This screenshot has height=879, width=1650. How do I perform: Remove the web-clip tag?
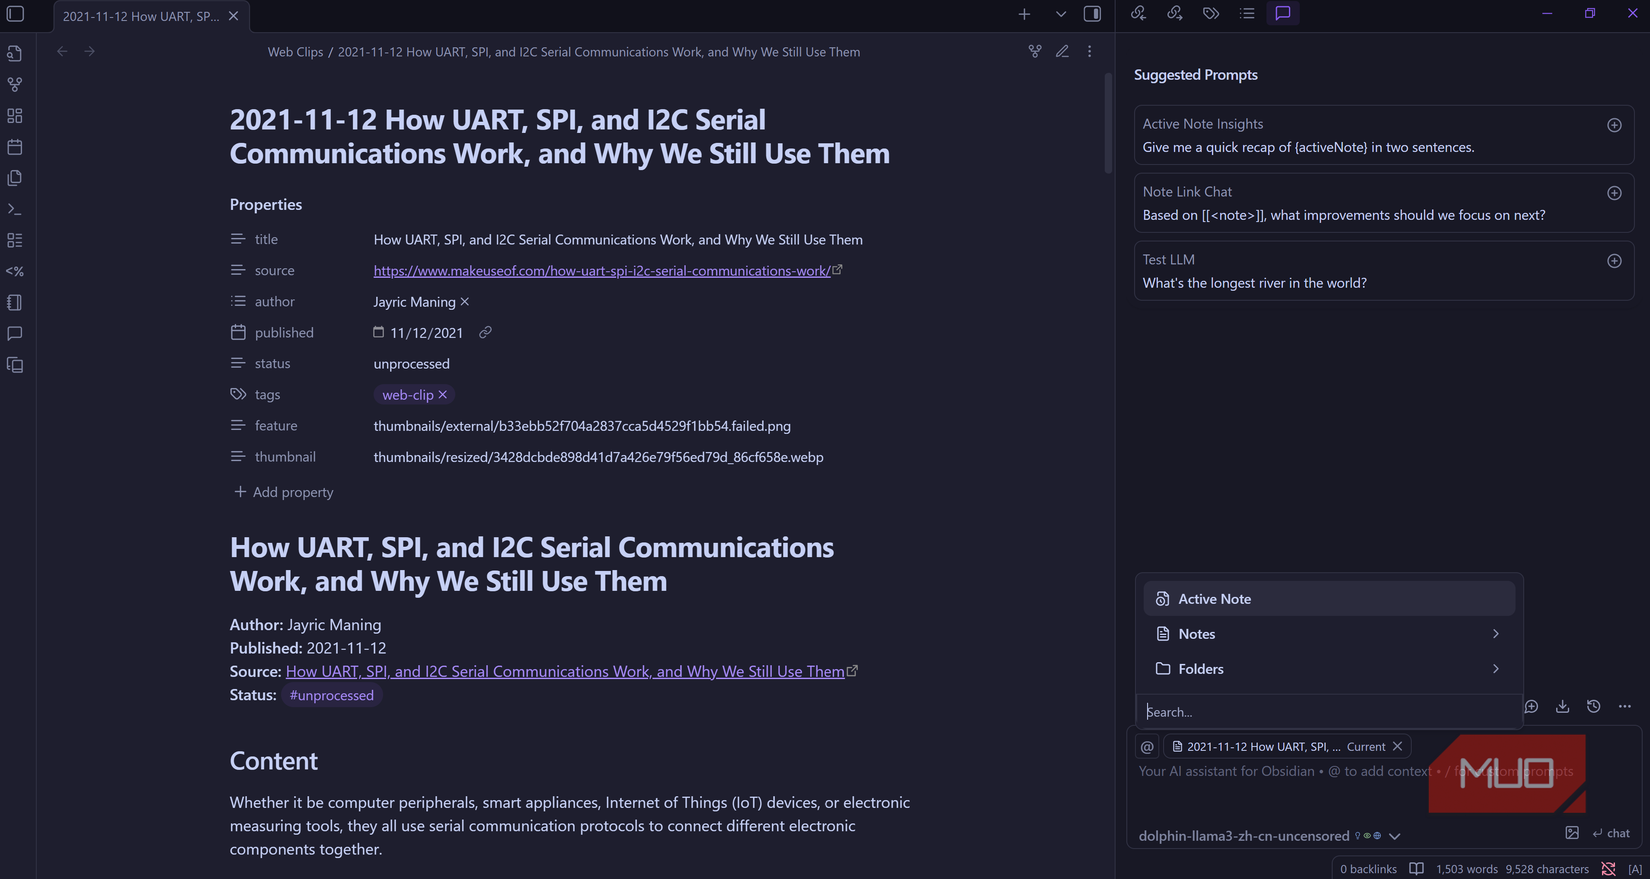point(443,395)
